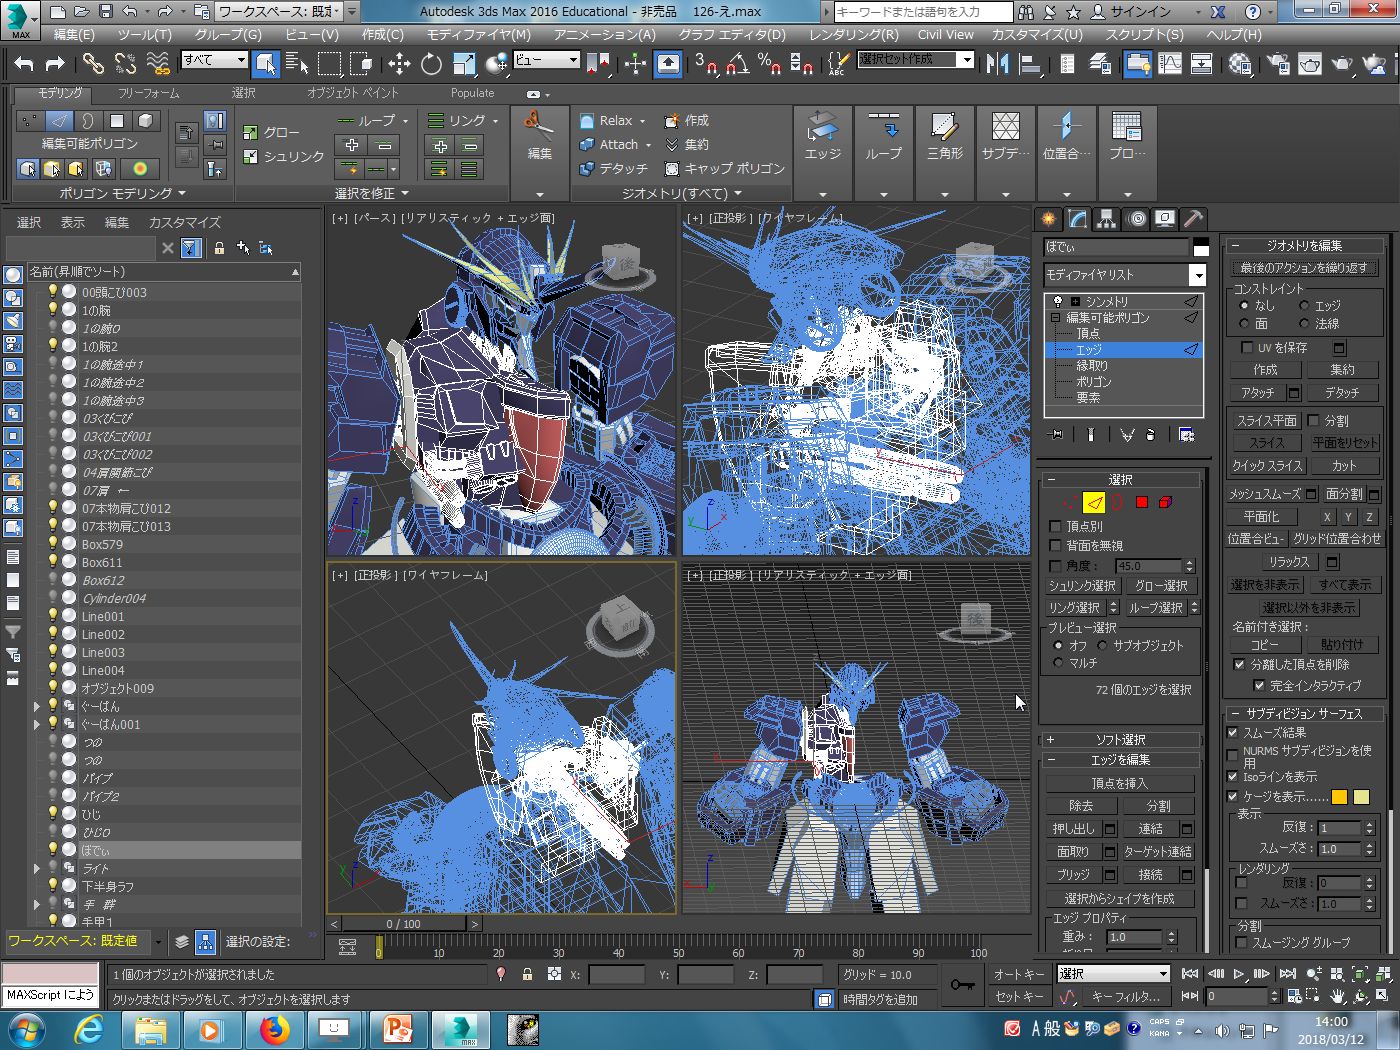1400x1050 pixels.
Task: Click the すべて表示 button
Action: click(x=1344, y=585)
